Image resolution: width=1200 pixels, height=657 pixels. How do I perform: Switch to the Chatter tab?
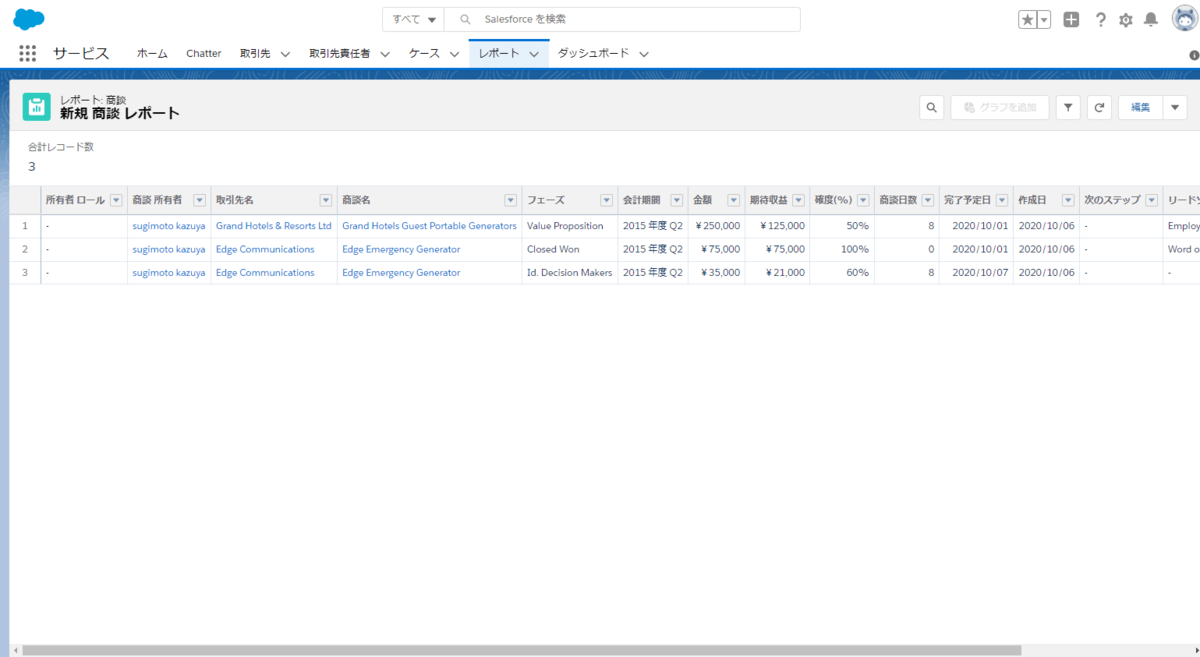(203, 54)
